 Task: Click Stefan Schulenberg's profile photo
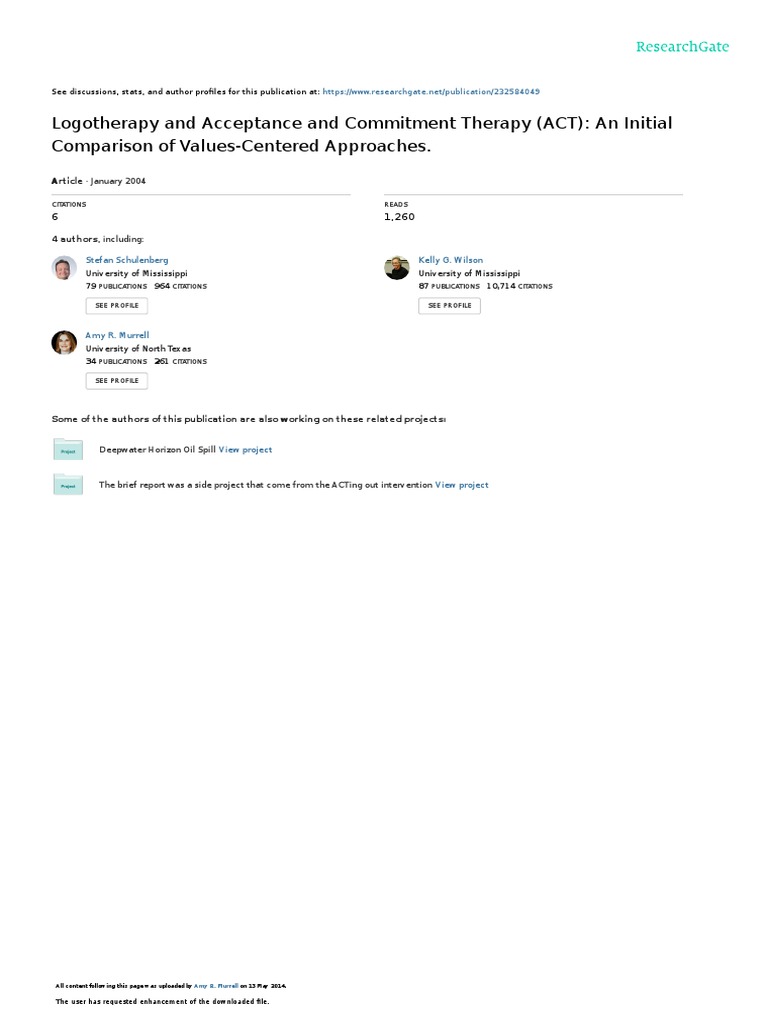click(x=64, y=268)
